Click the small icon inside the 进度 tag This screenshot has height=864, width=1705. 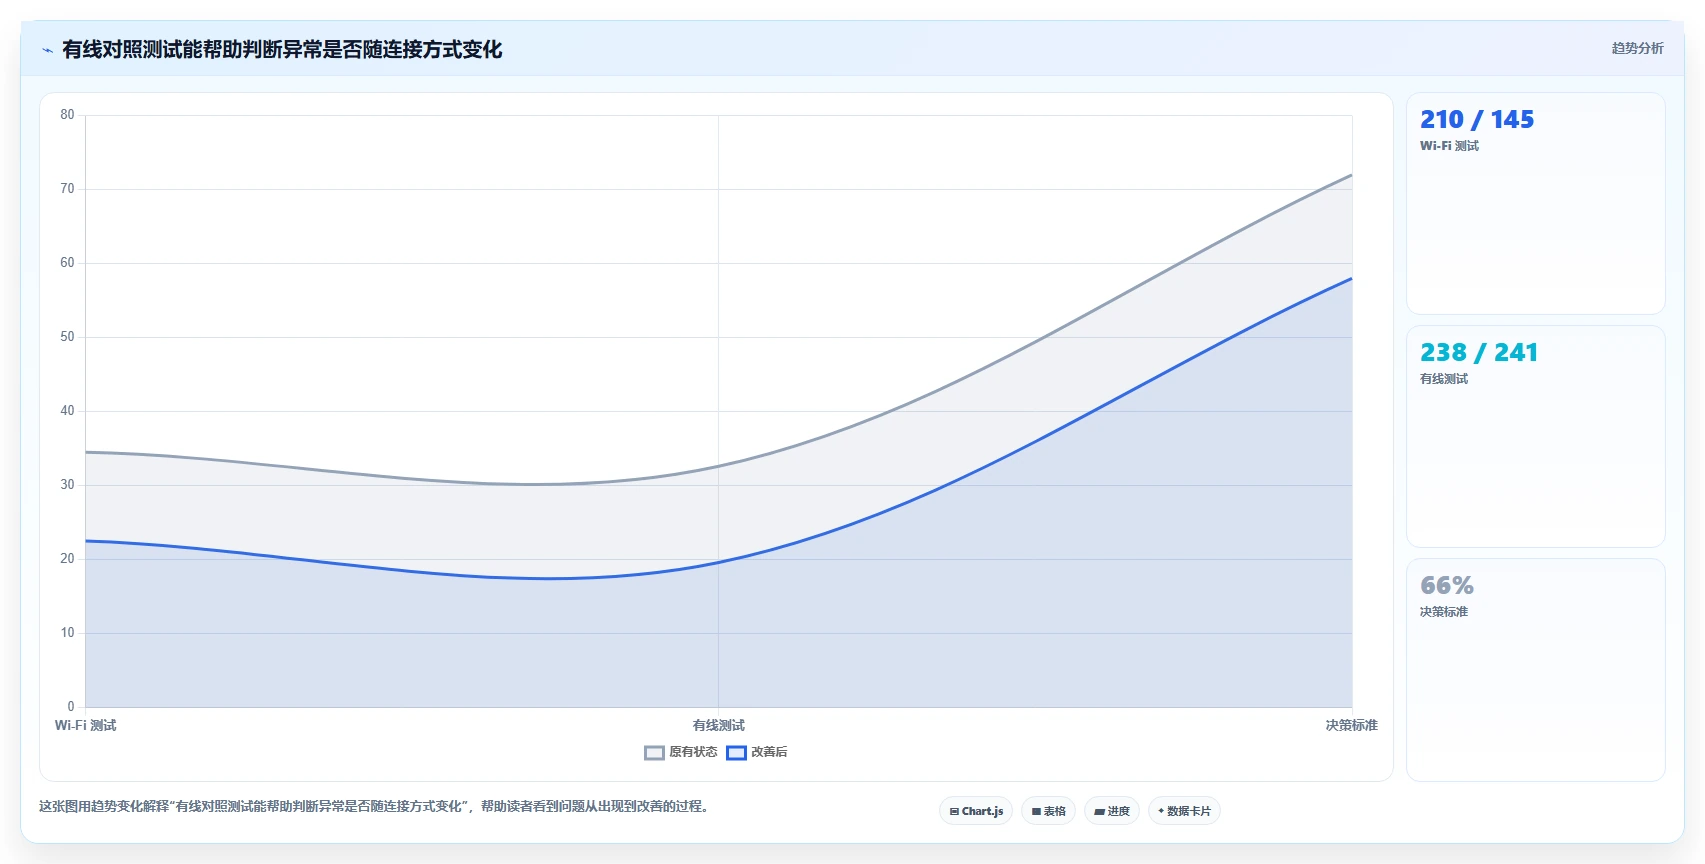tap(1099, 812)
